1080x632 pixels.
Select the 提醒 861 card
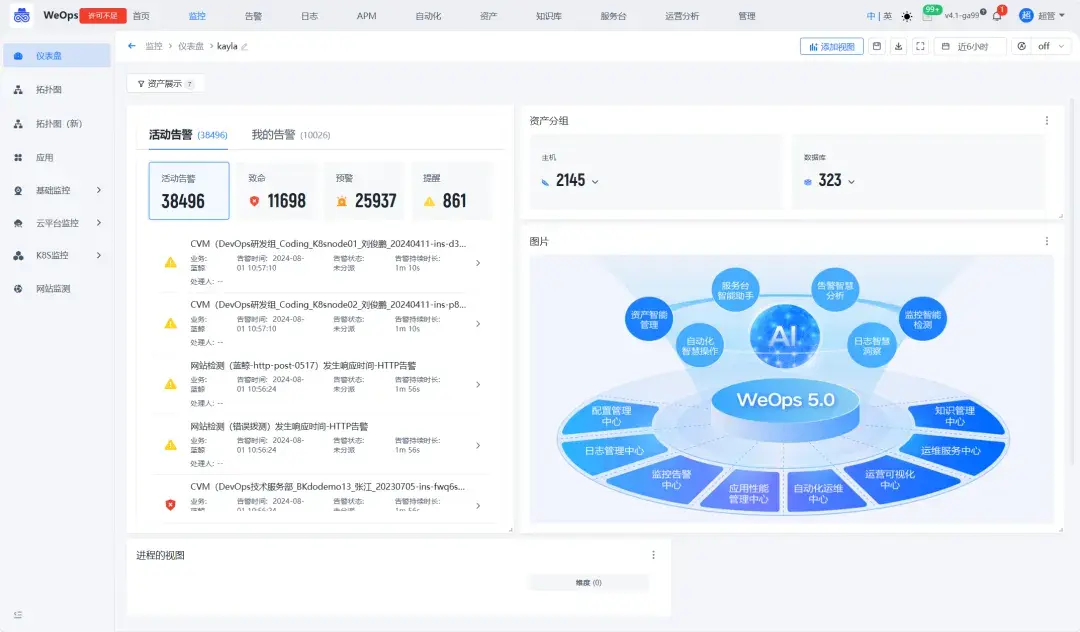(x=451, y=191)
